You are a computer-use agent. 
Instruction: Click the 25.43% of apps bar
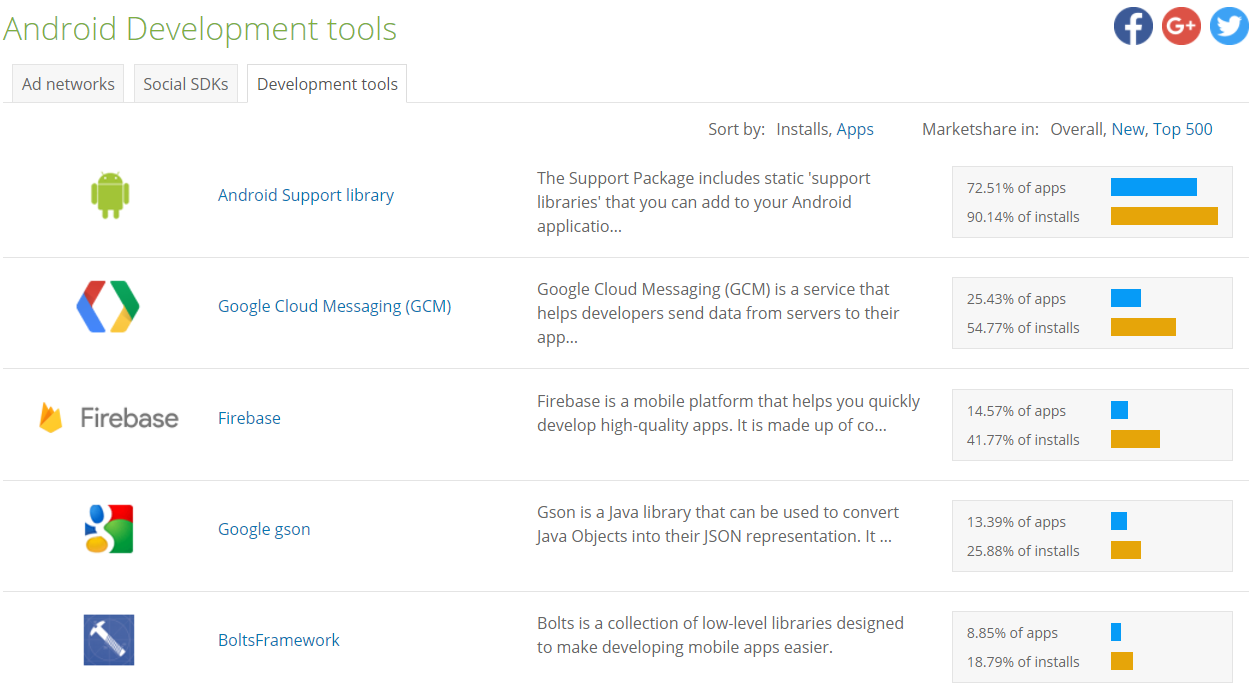[1126, 298]
